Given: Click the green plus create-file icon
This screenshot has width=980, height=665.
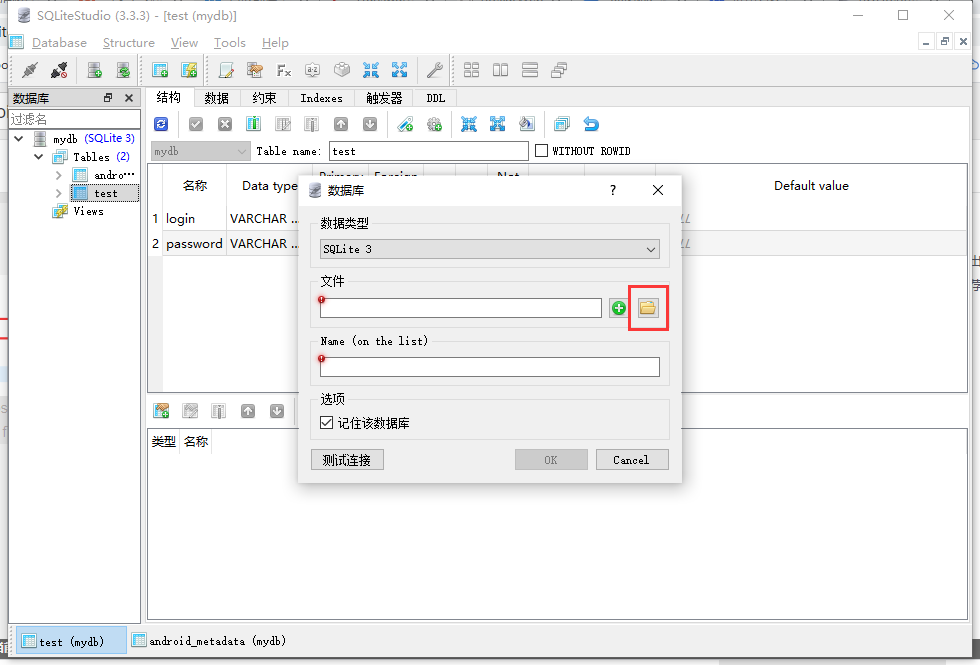Looking at the screenshot, I should [x=619, y=308].
